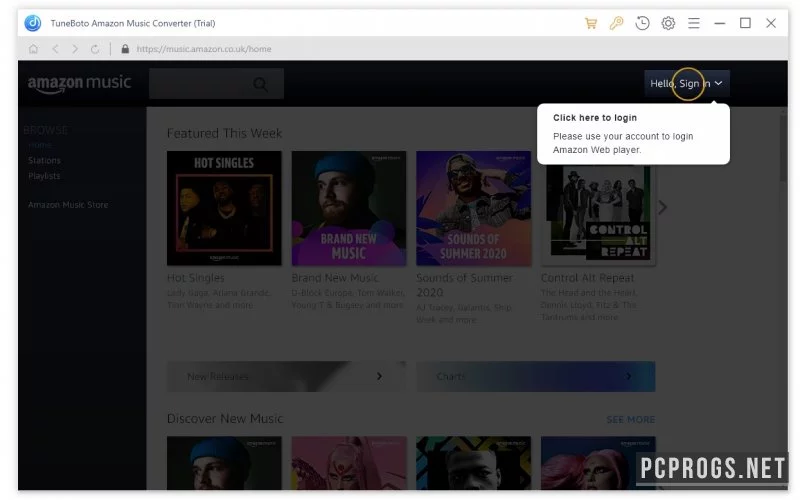
Task: Click the 'Click here to login' tooltip title
Action: point(595,118)
